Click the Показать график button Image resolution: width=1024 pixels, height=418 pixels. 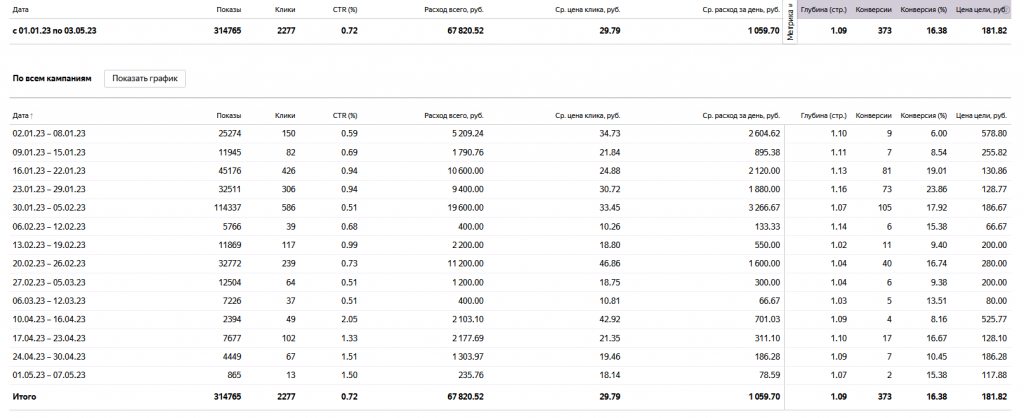[145, 78]
